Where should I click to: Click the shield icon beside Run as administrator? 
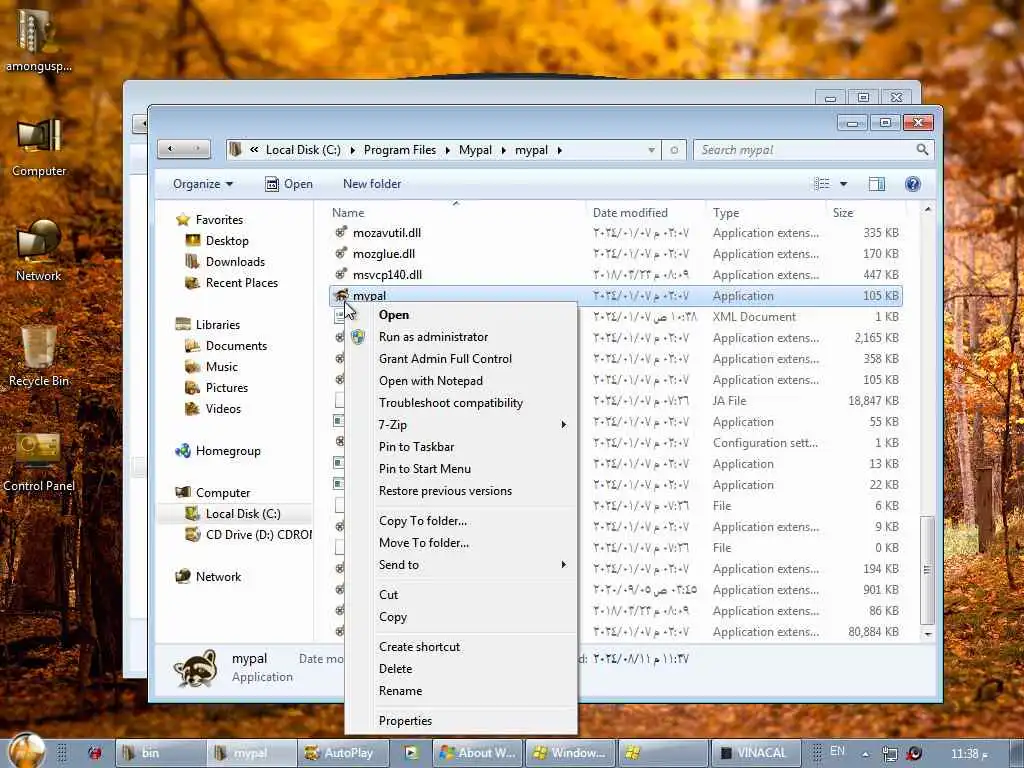click(x=358, y=337)
